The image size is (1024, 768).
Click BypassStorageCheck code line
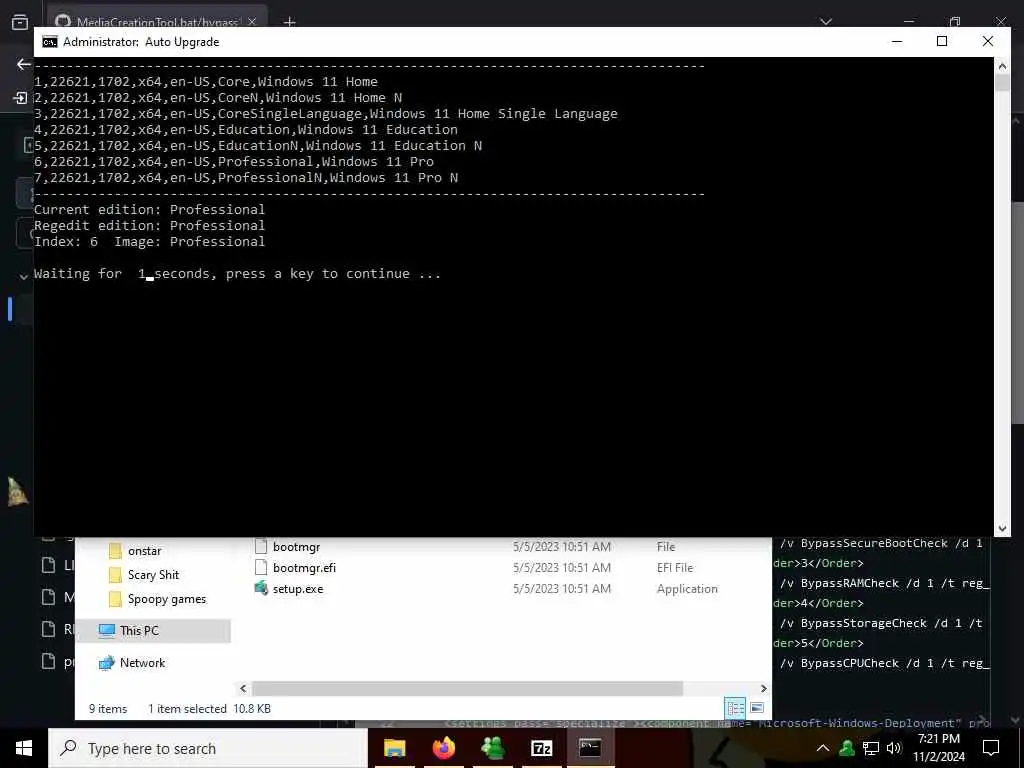point(881,623)
